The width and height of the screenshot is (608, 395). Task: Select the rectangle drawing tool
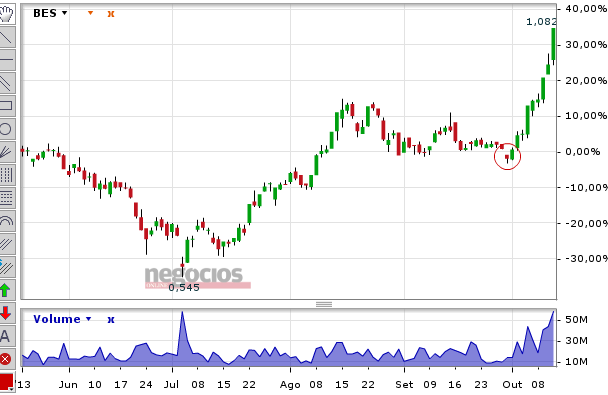pyautogui.click(x=7, y=106)
